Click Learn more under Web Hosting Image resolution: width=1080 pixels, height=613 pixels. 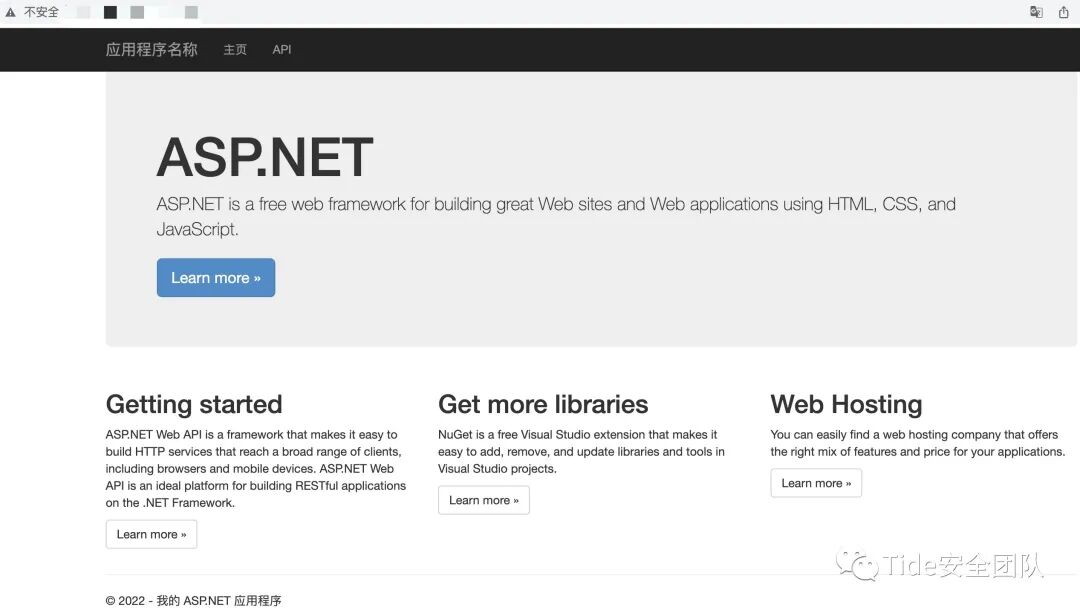816,483
